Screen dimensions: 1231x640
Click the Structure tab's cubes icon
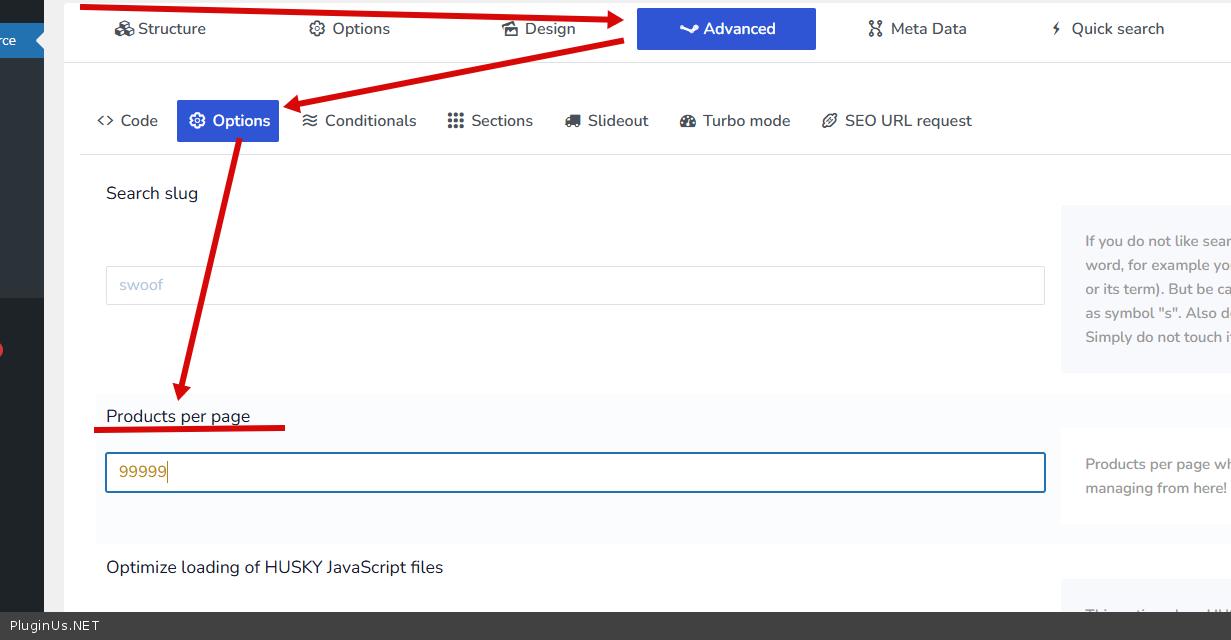(x=124, y=29)
